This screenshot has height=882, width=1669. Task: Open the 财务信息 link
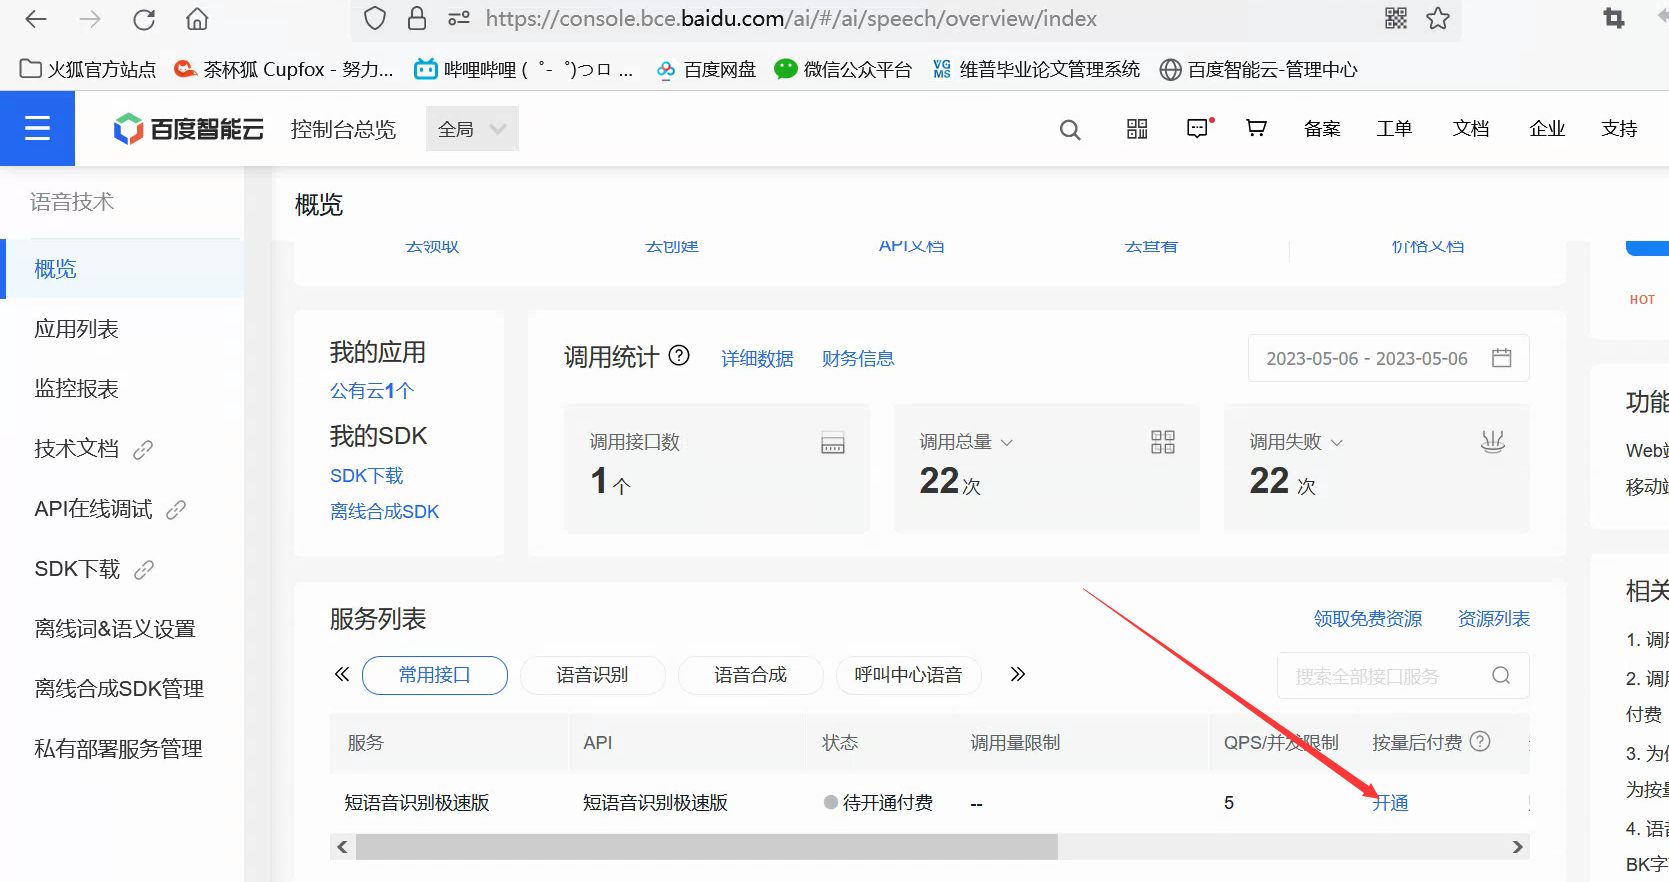(x=858, y=359)
